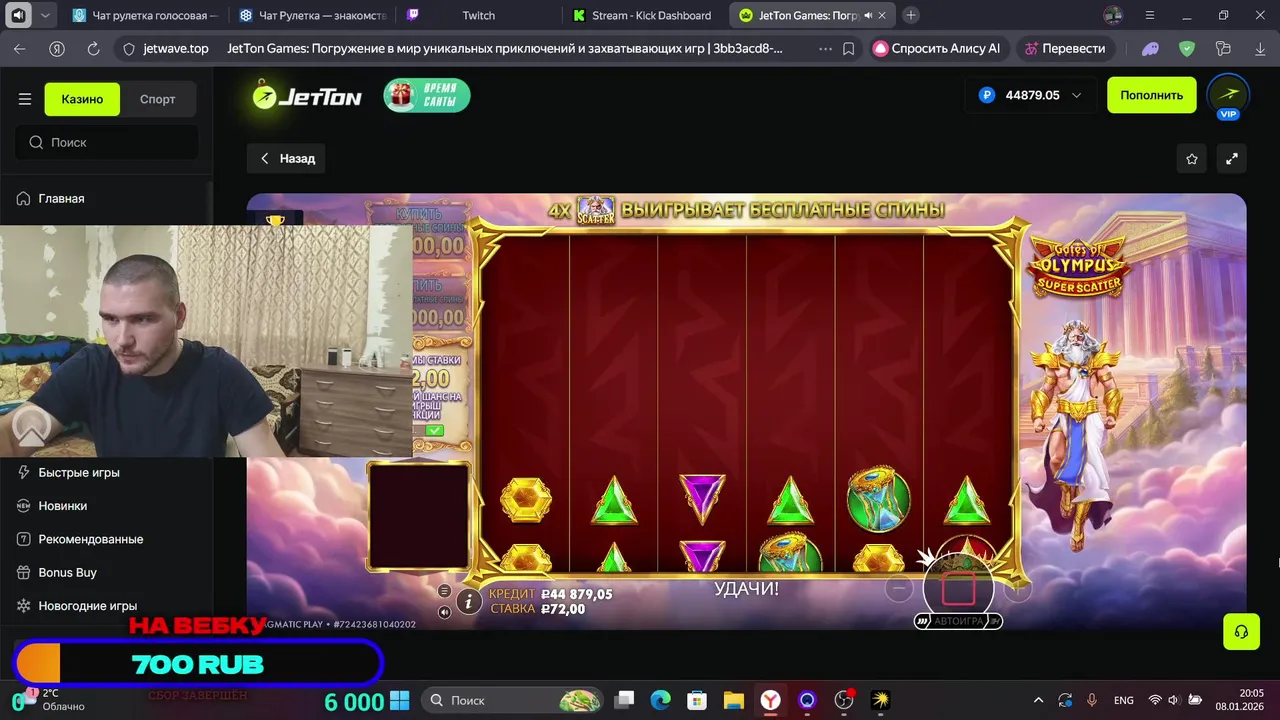Launch Microsoft Edge from taskbar

click(x=660, y=700)
